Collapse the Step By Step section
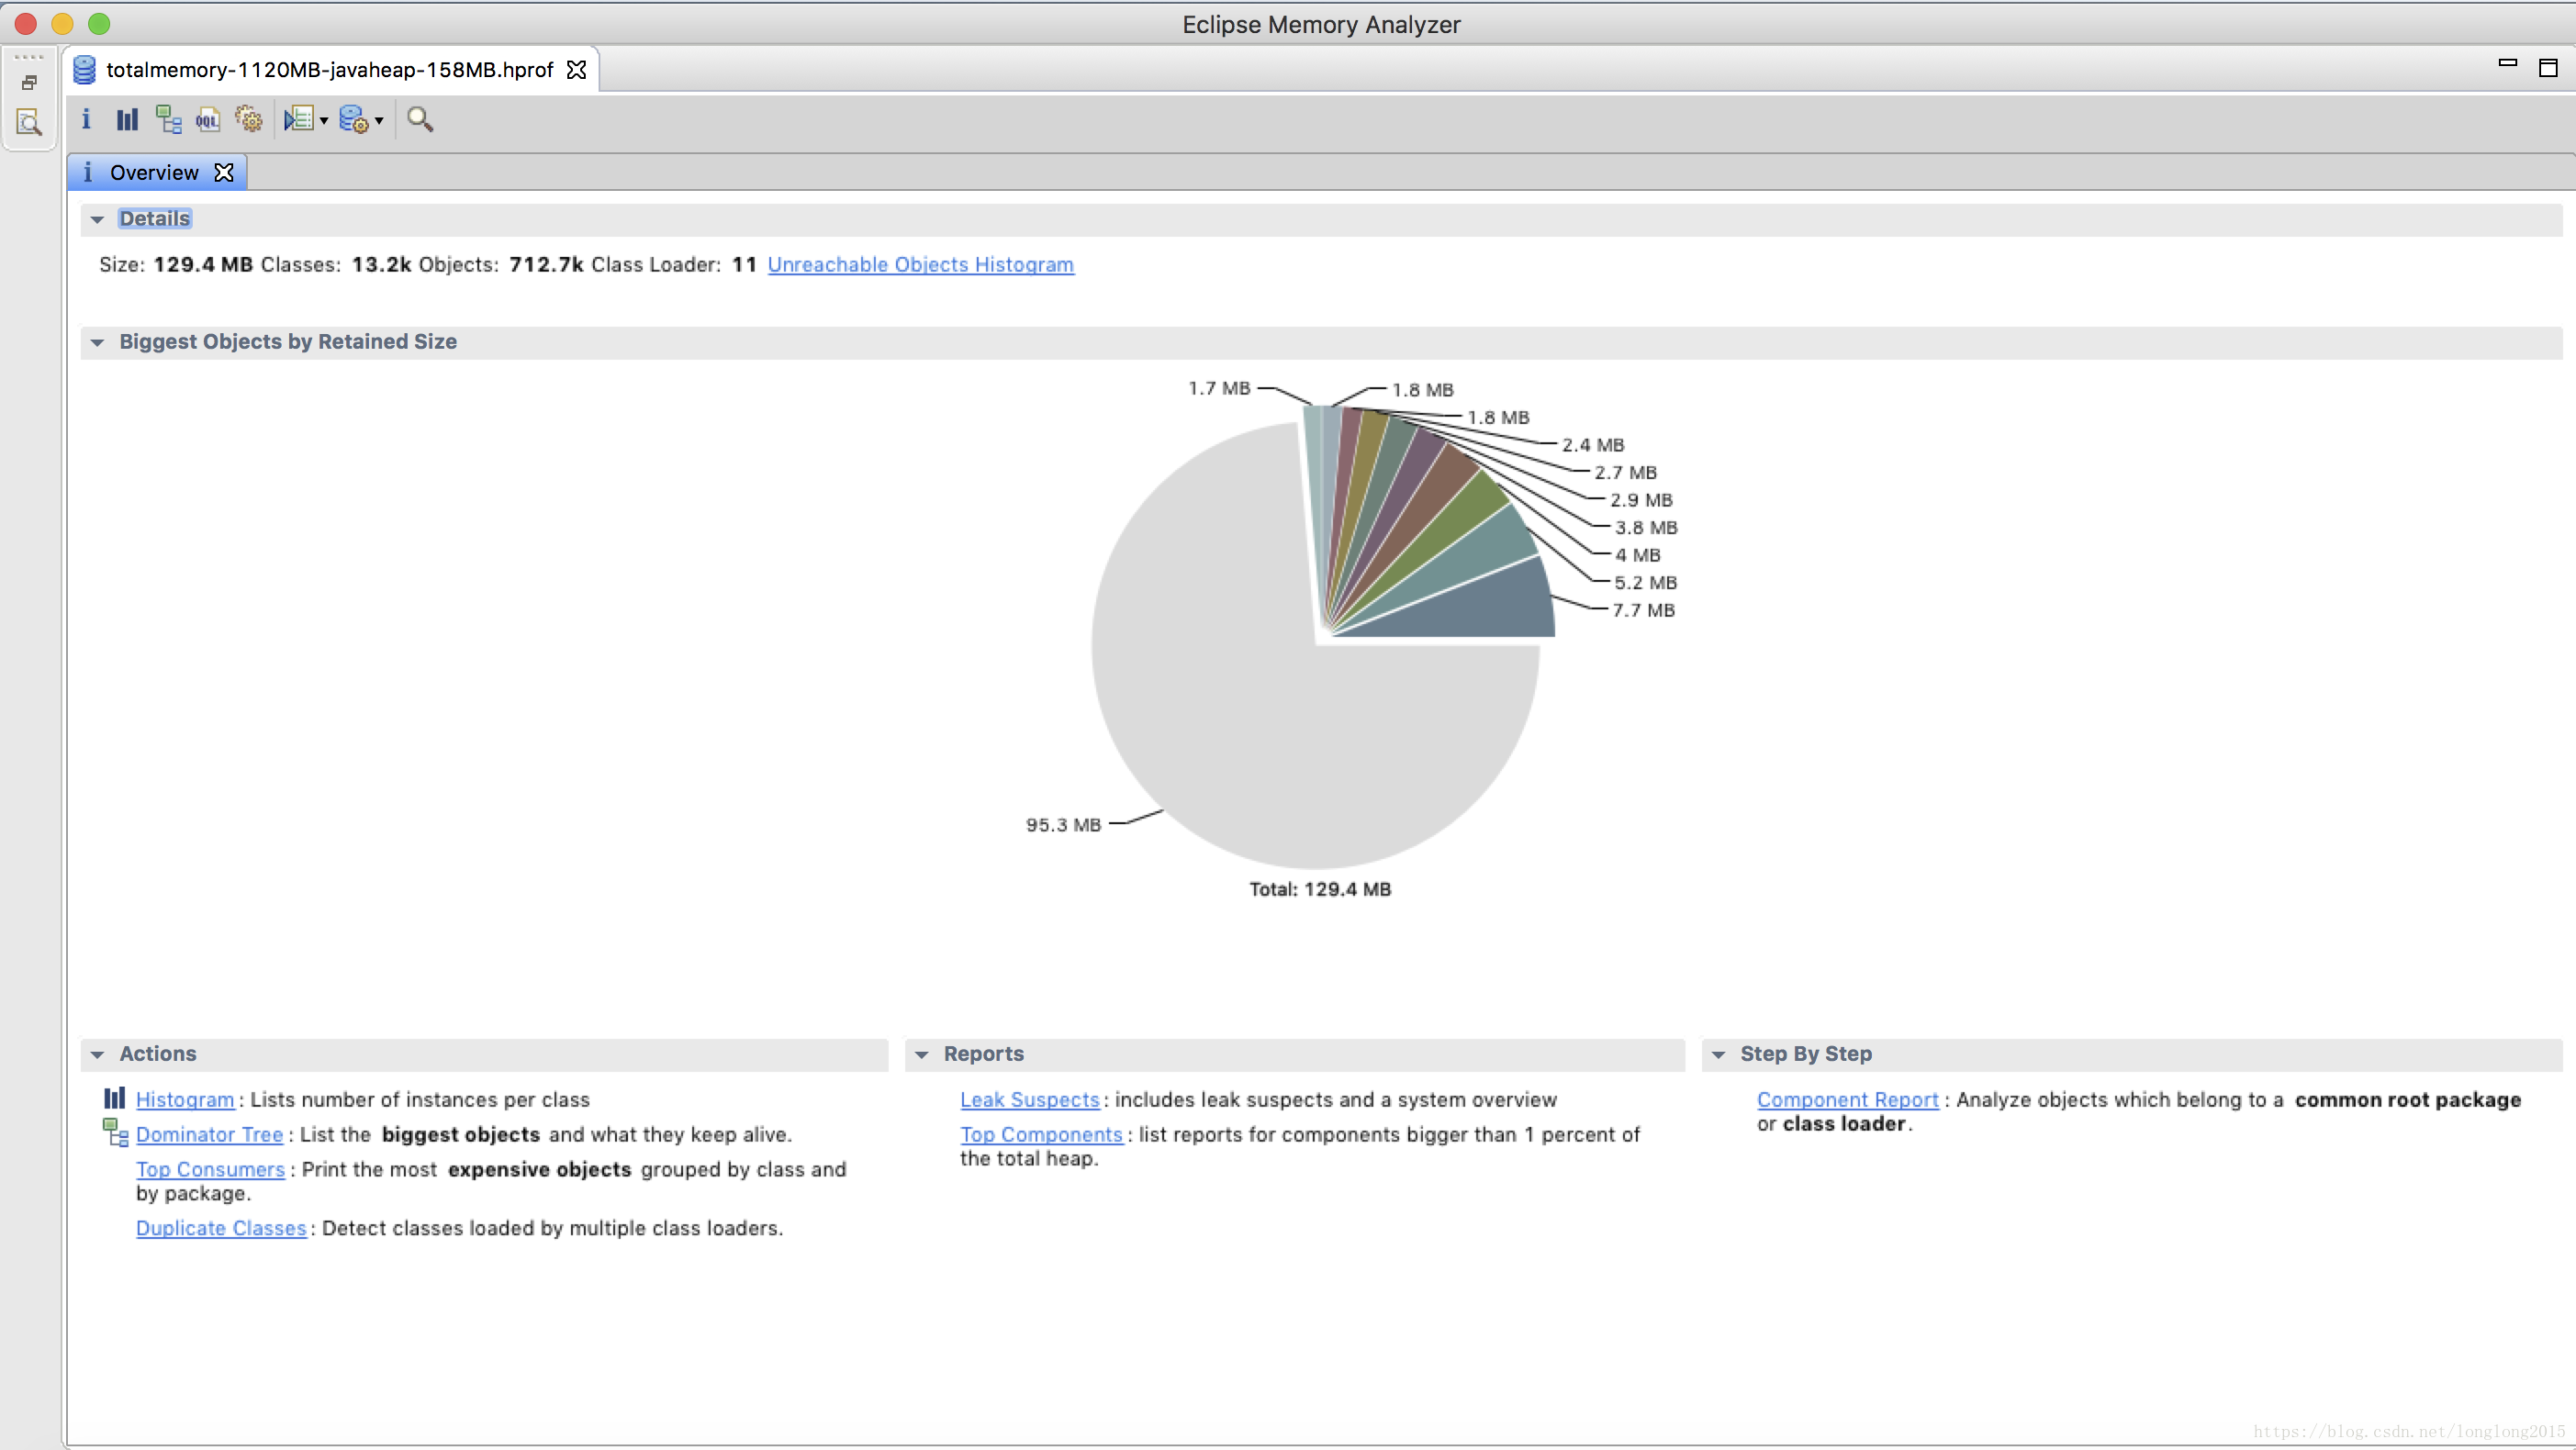The height and width of the screenshot is (1450, 2576). pos(1718,1054)
